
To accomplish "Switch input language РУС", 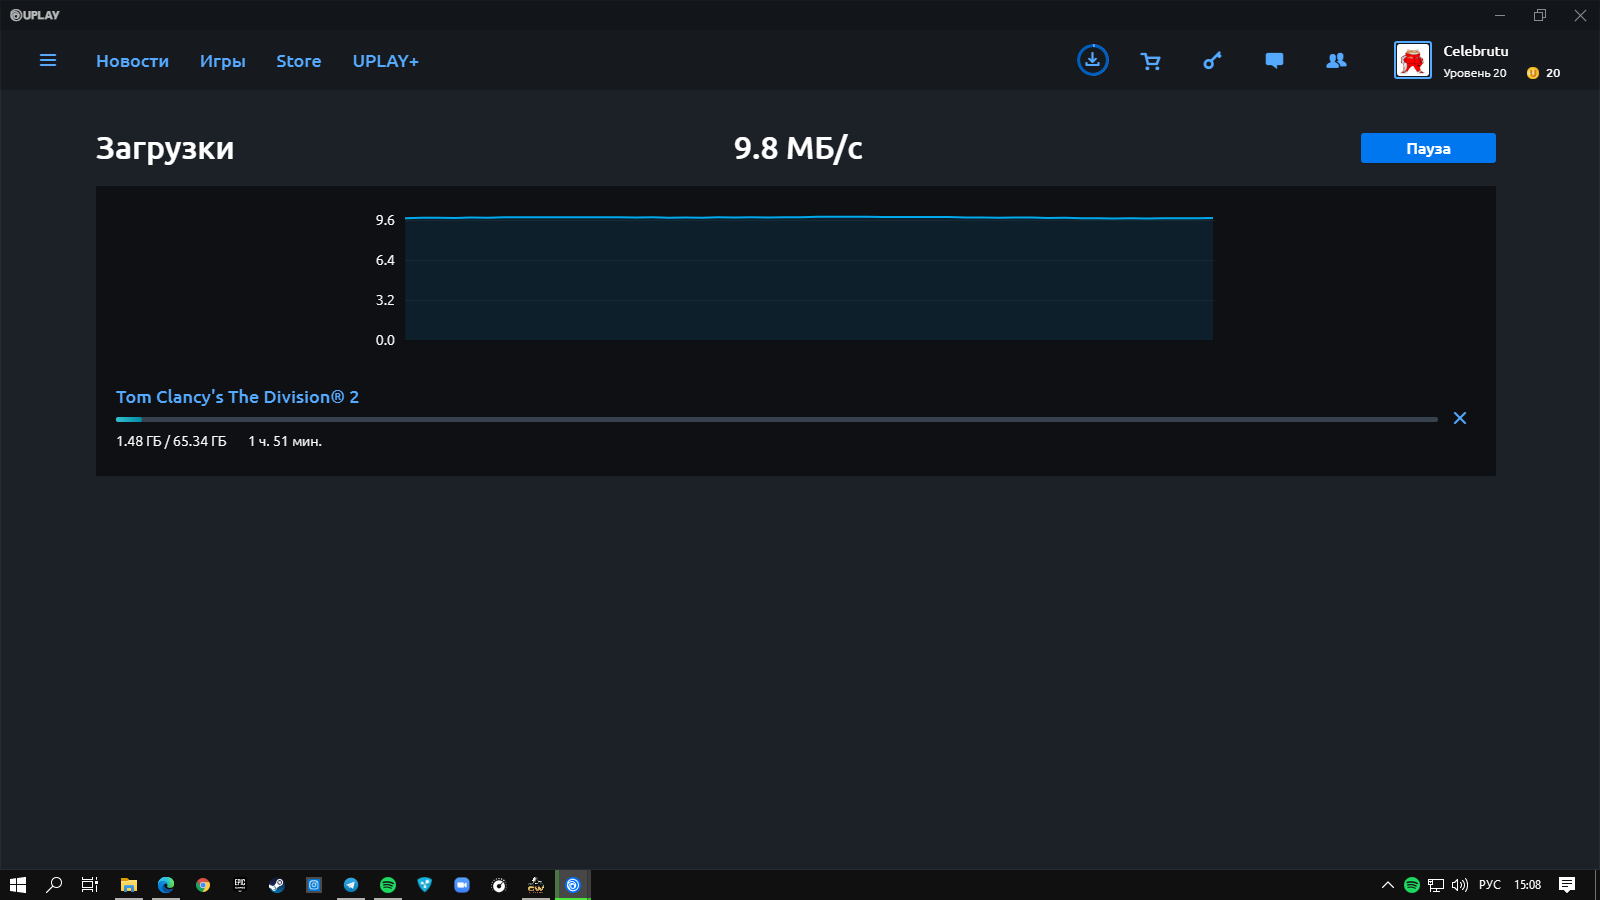I will (1490, 885).
